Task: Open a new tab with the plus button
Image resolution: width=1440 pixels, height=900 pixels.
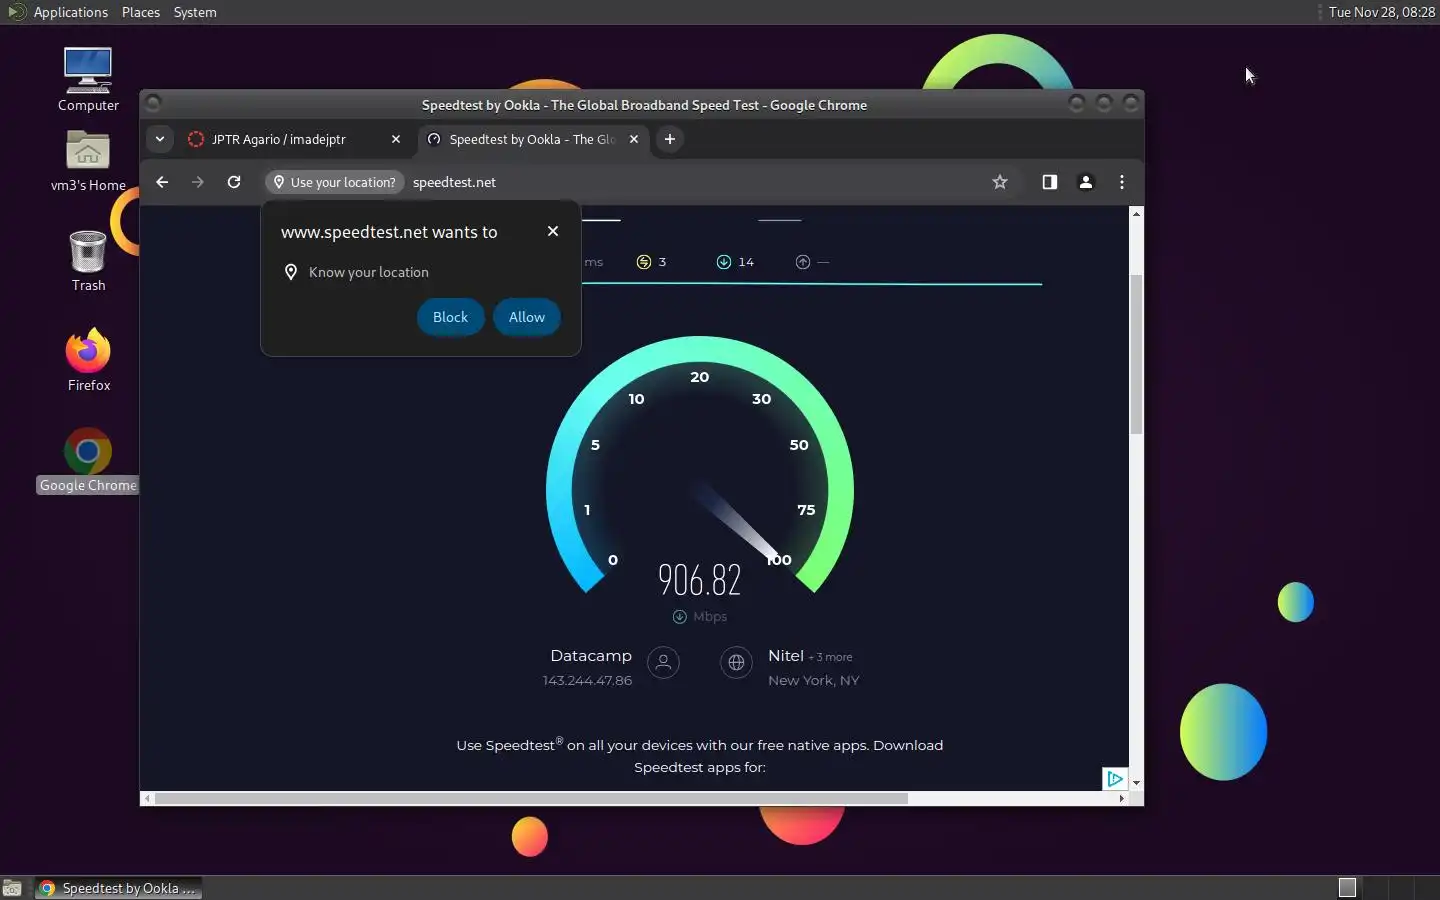Action: (670, 139)
